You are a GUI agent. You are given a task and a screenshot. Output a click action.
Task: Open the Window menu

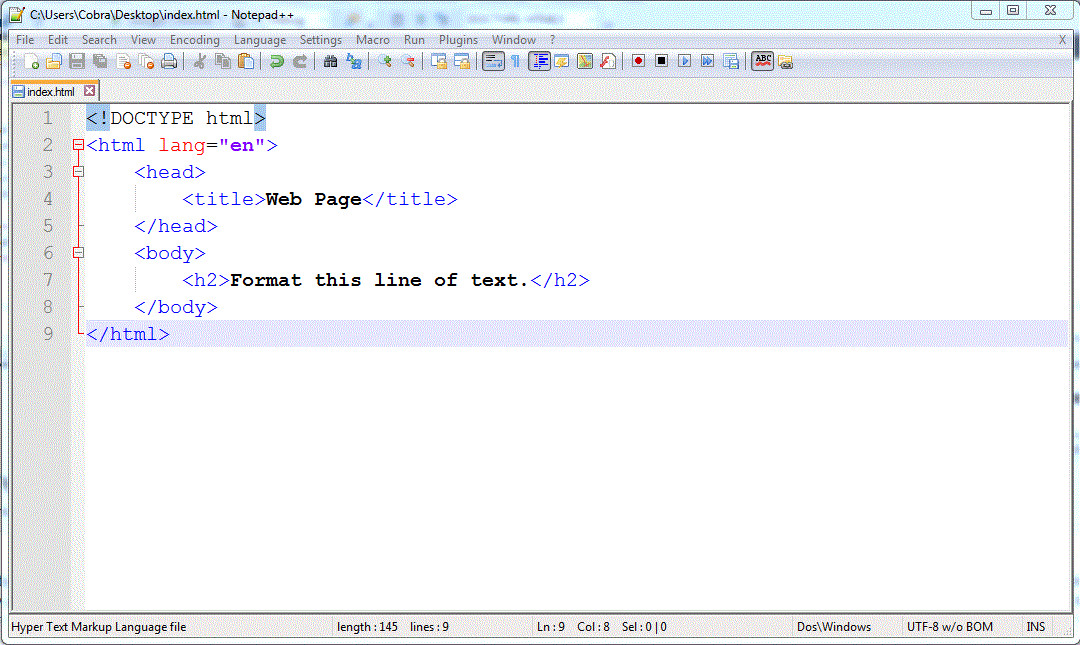tap(513, 40)
